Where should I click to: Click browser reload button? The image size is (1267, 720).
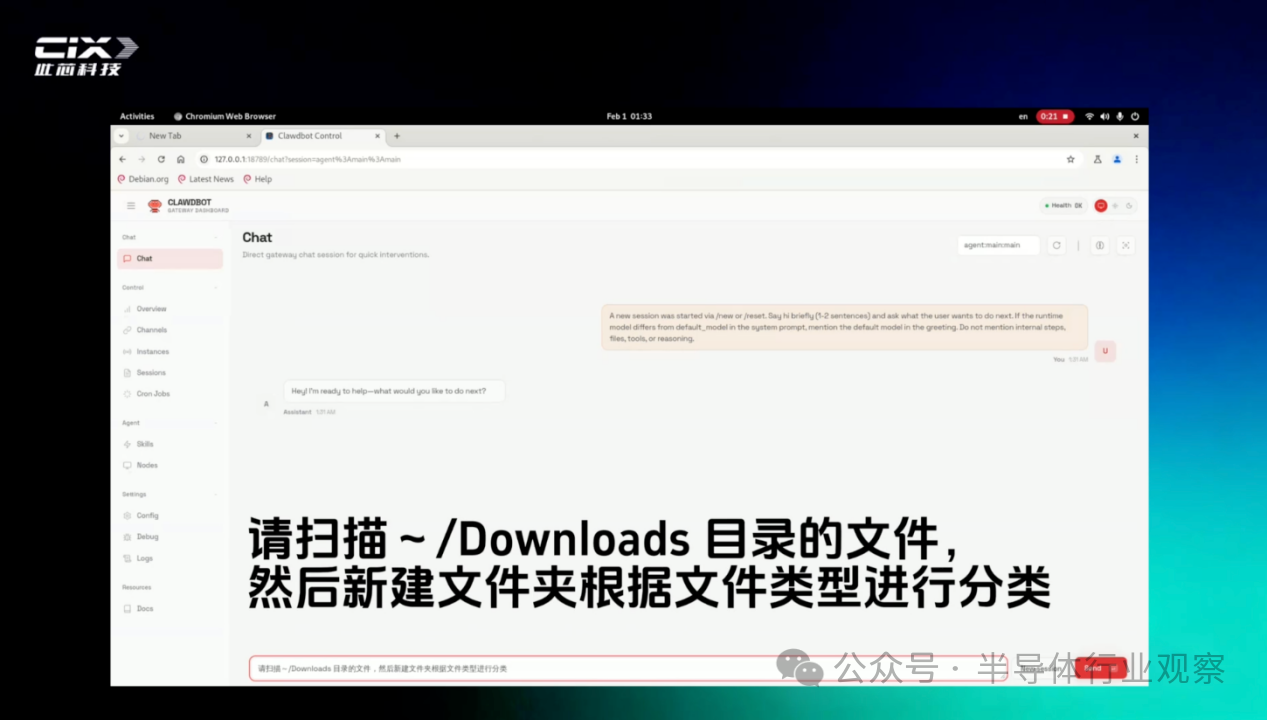coord(161,159)
